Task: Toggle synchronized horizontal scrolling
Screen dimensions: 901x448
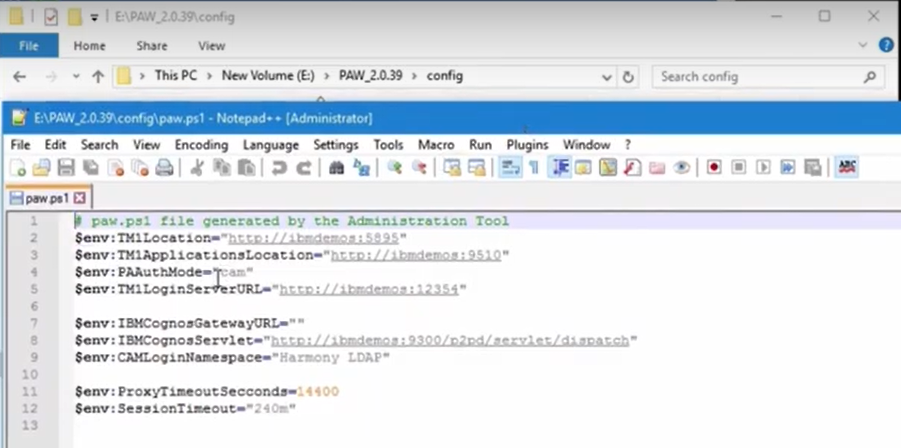Action: coord(476,168)
